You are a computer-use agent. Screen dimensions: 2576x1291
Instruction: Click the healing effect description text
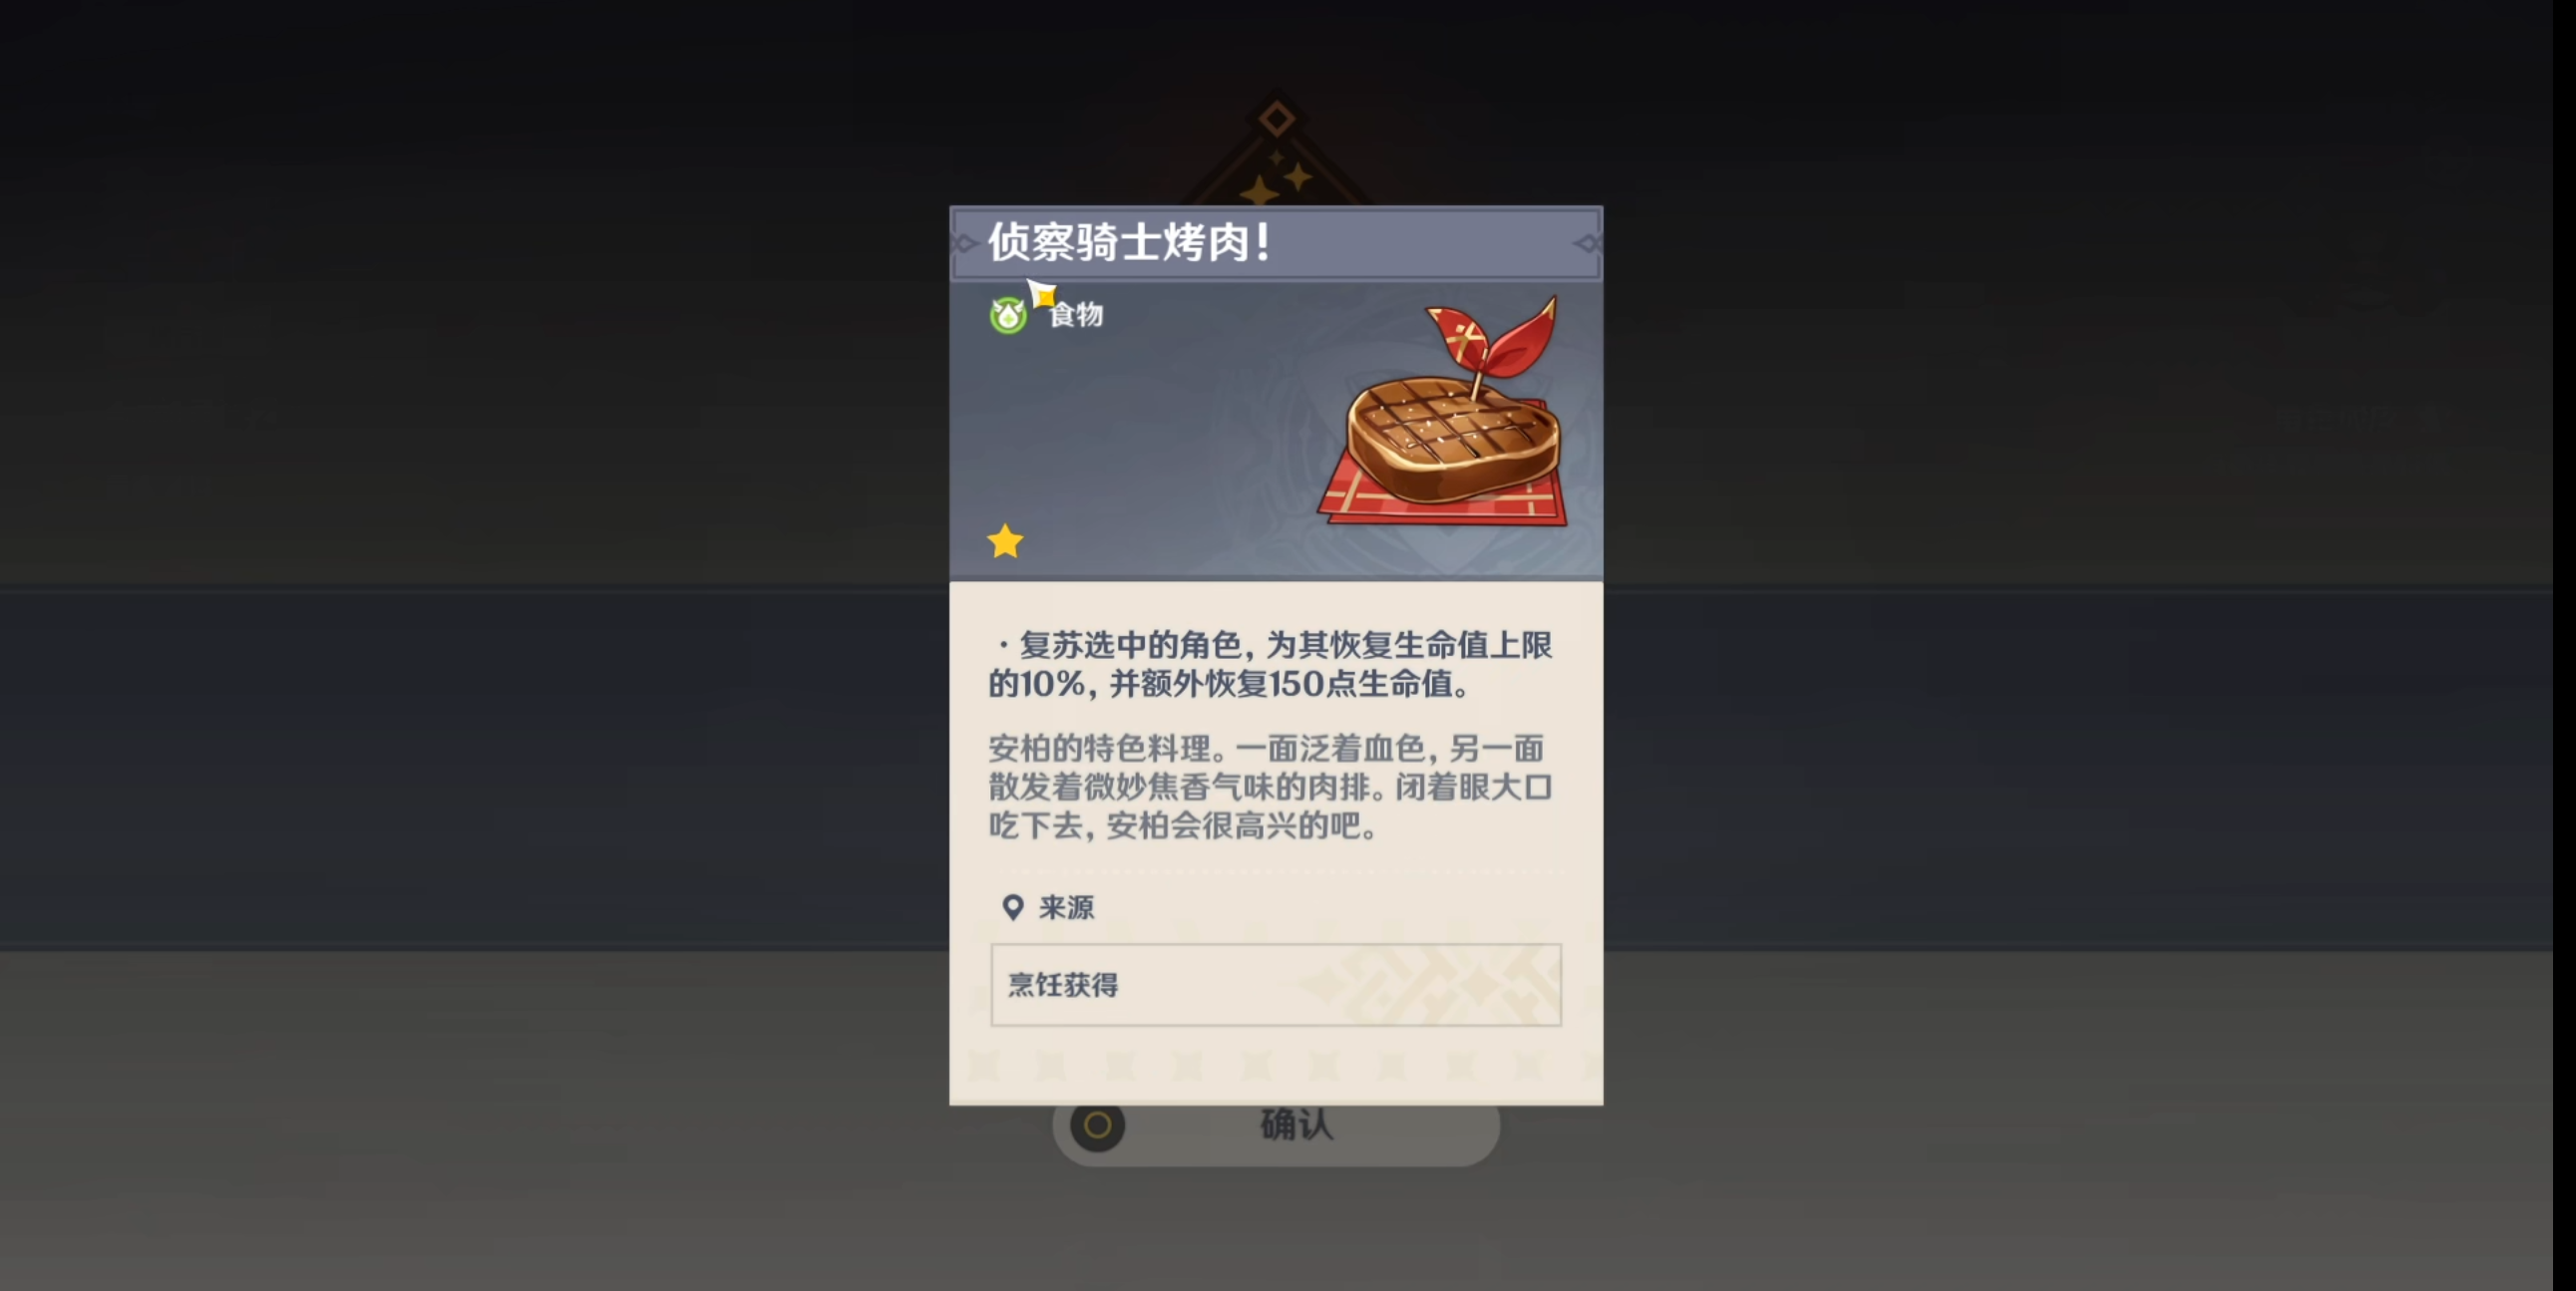[1270, 664]
